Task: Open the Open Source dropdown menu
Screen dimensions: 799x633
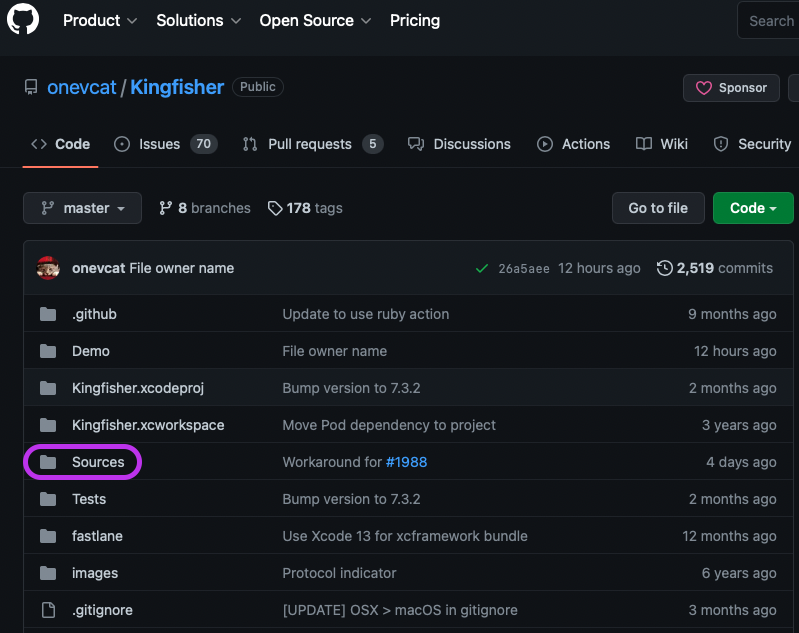Action: click(x=315, y=20)
